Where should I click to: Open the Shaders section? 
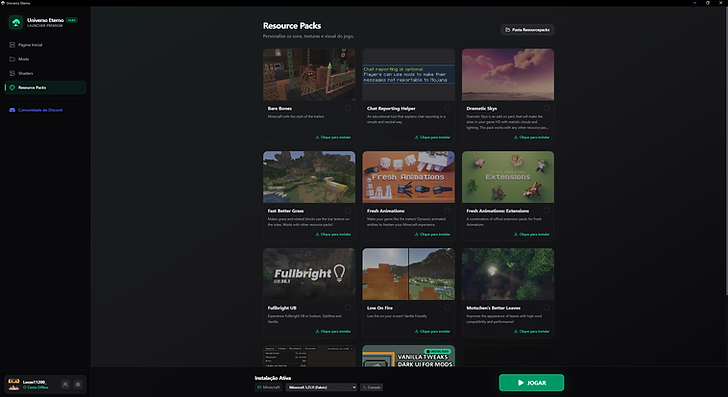coord(45,73)
